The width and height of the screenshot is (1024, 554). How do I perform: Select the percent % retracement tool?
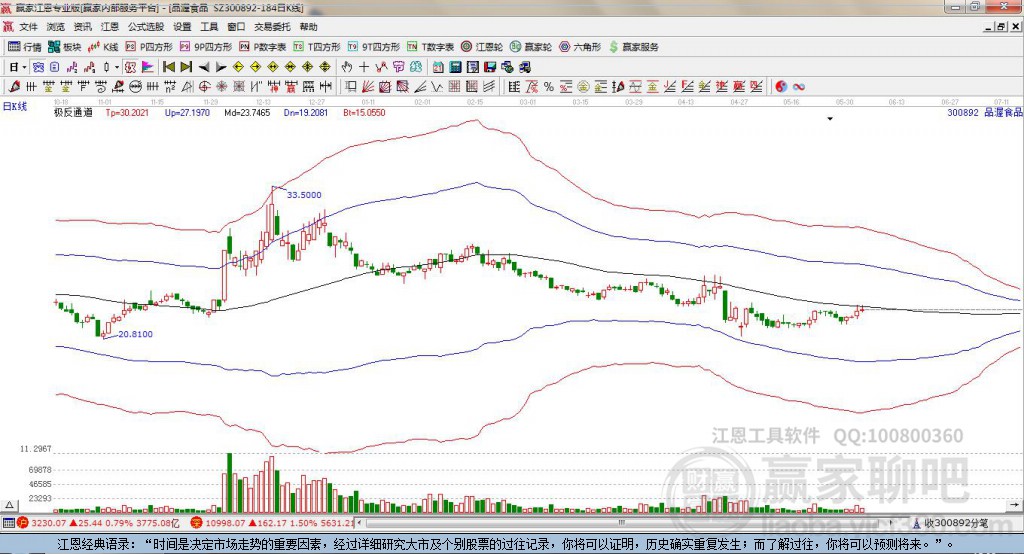[x=549, y=86]
